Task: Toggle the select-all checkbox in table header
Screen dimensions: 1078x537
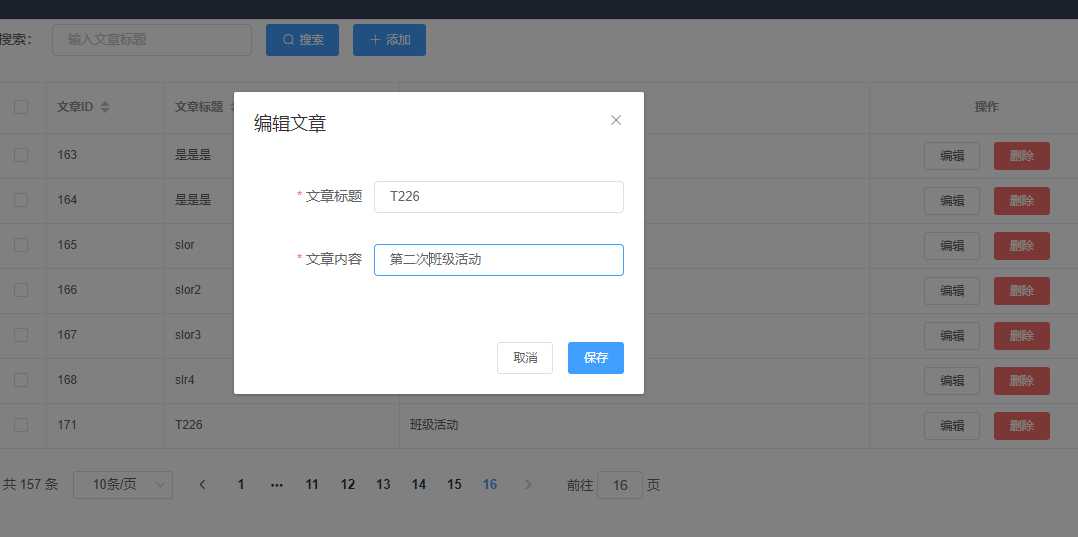Action: click(x=21, y=107)
